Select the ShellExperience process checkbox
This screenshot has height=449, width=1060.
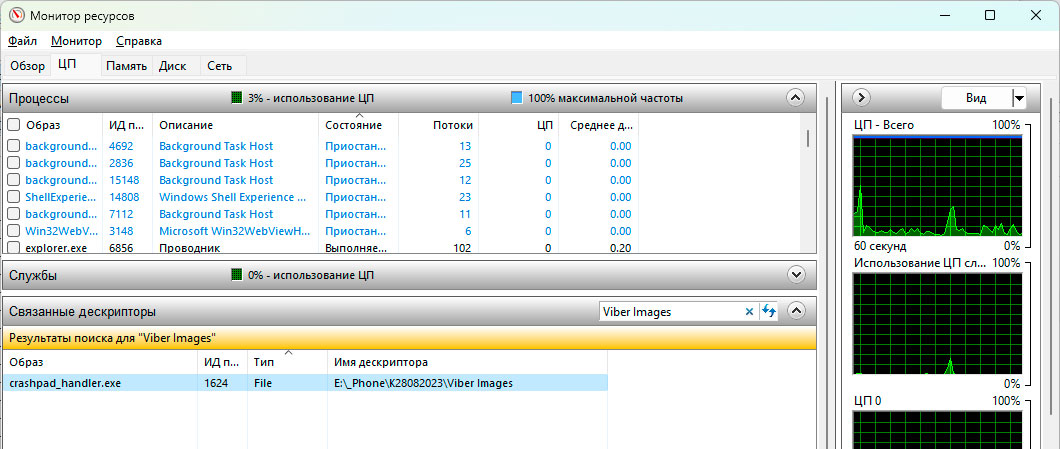point(14,197)
